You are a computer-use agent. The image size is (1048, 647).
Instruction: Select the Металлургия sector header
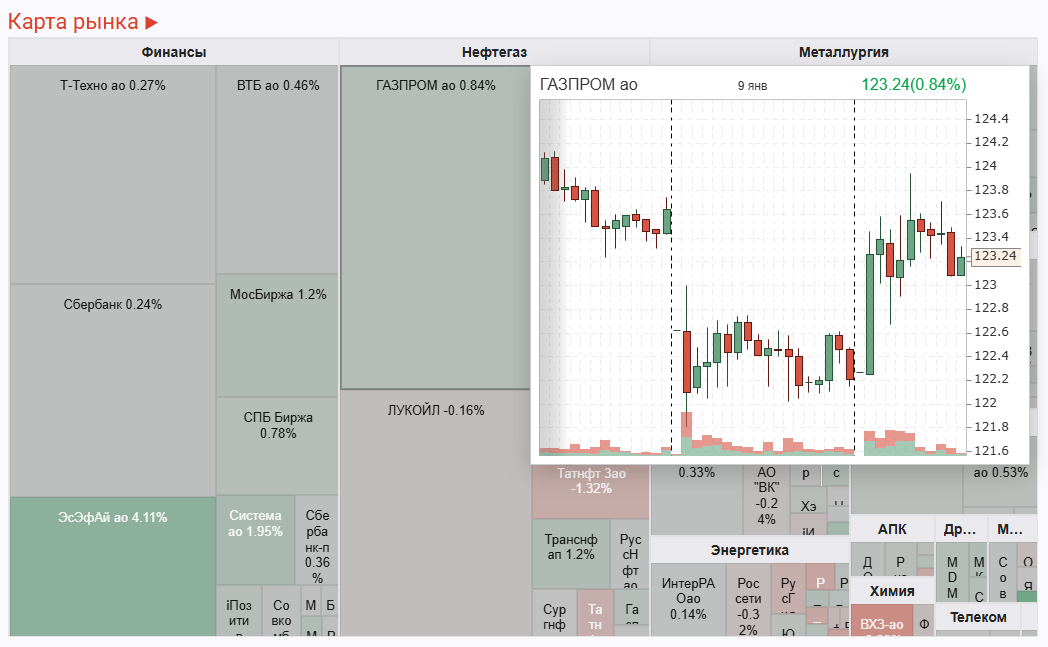coord(843,52)
